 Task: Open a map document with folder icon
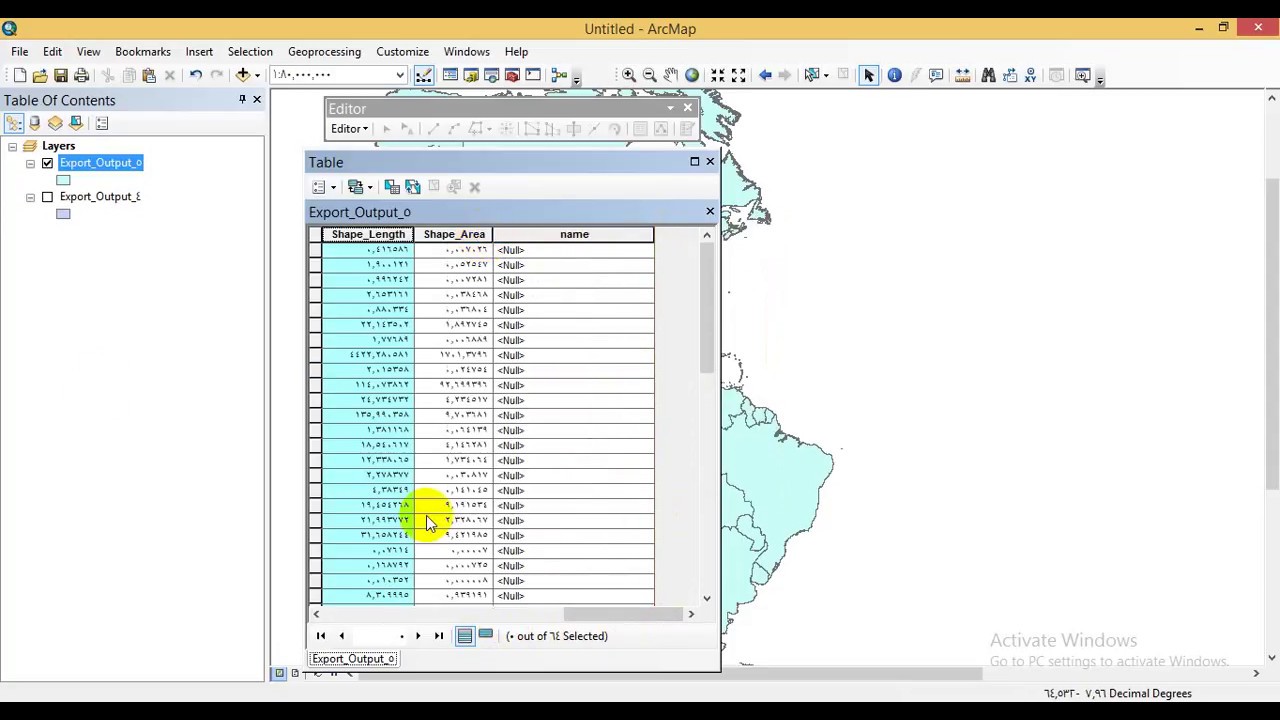pyautogui.click(x=40, y=75)
